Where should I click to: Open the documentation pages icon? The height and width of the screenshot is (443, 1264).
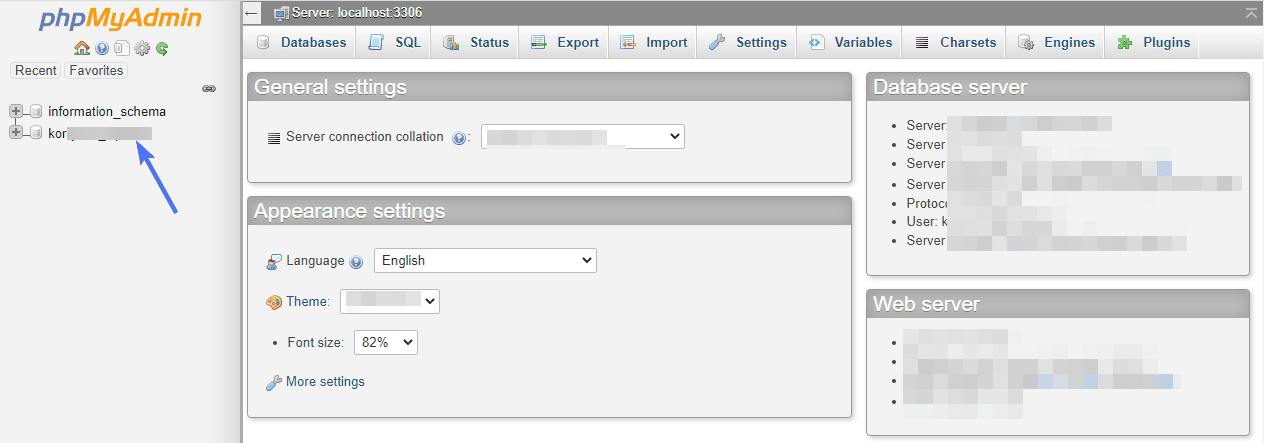(121, 48)
